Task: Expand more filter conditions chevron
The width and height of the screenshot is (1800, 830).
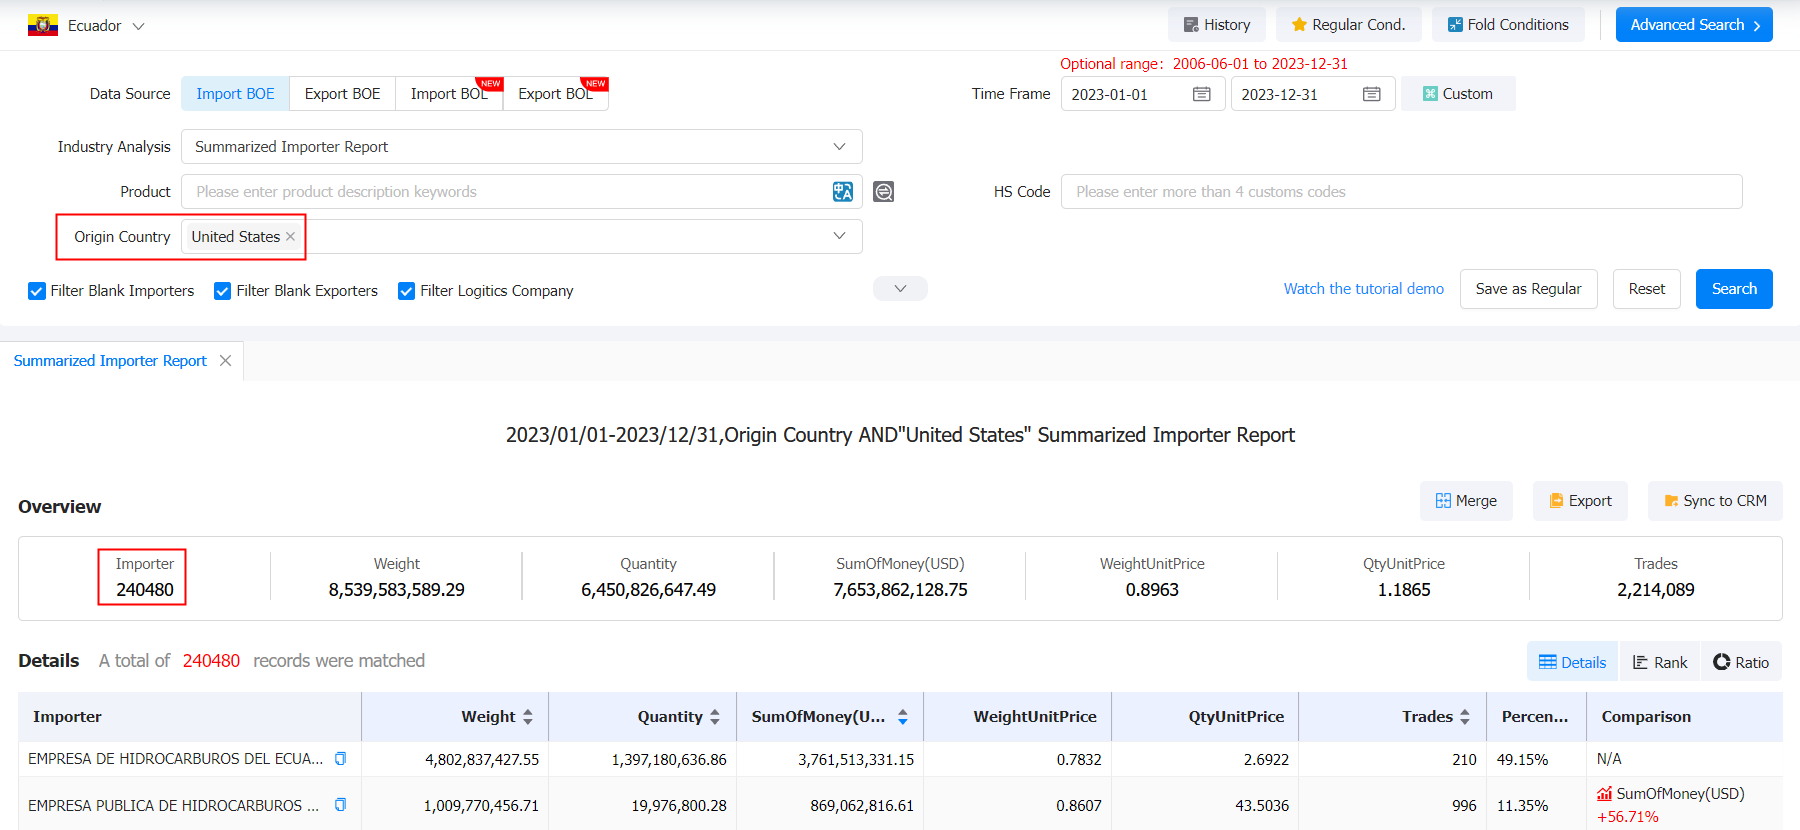Action: [x=900, y=289]
